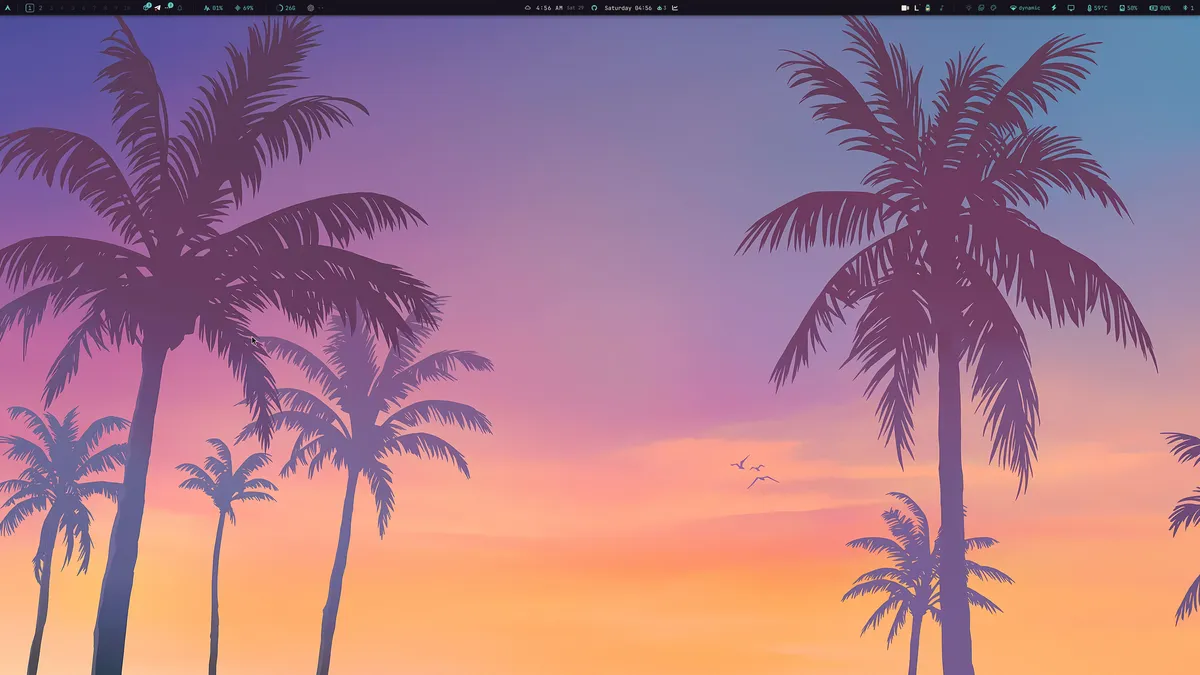
Task: Open the GitHub icon in the bar
Action: pyautogui.click(x=594, y=8)
